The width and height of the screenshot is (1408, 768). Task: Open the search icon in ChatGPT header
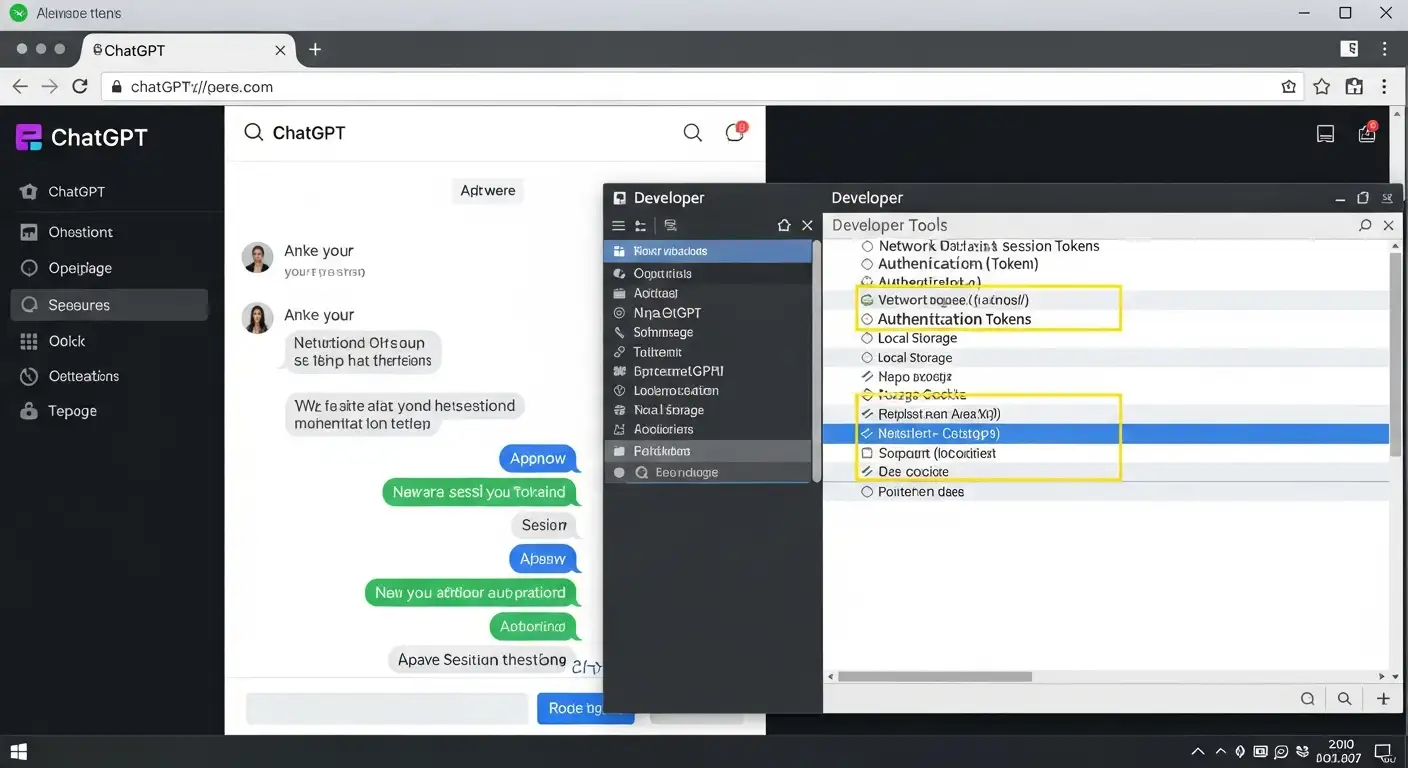[x=692, y=132]
